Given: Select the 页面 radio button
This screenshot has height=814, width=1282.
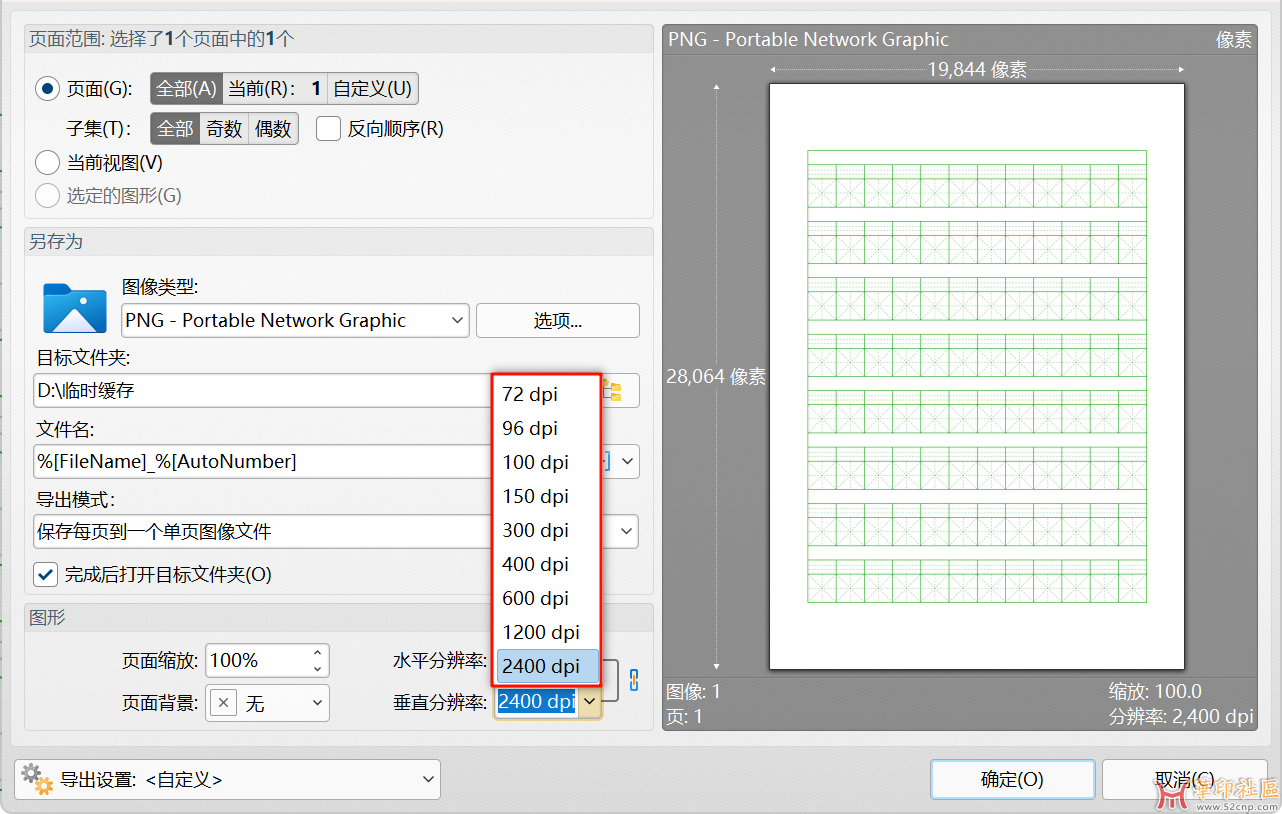Looking at the screenshot, I should (47, 89).
